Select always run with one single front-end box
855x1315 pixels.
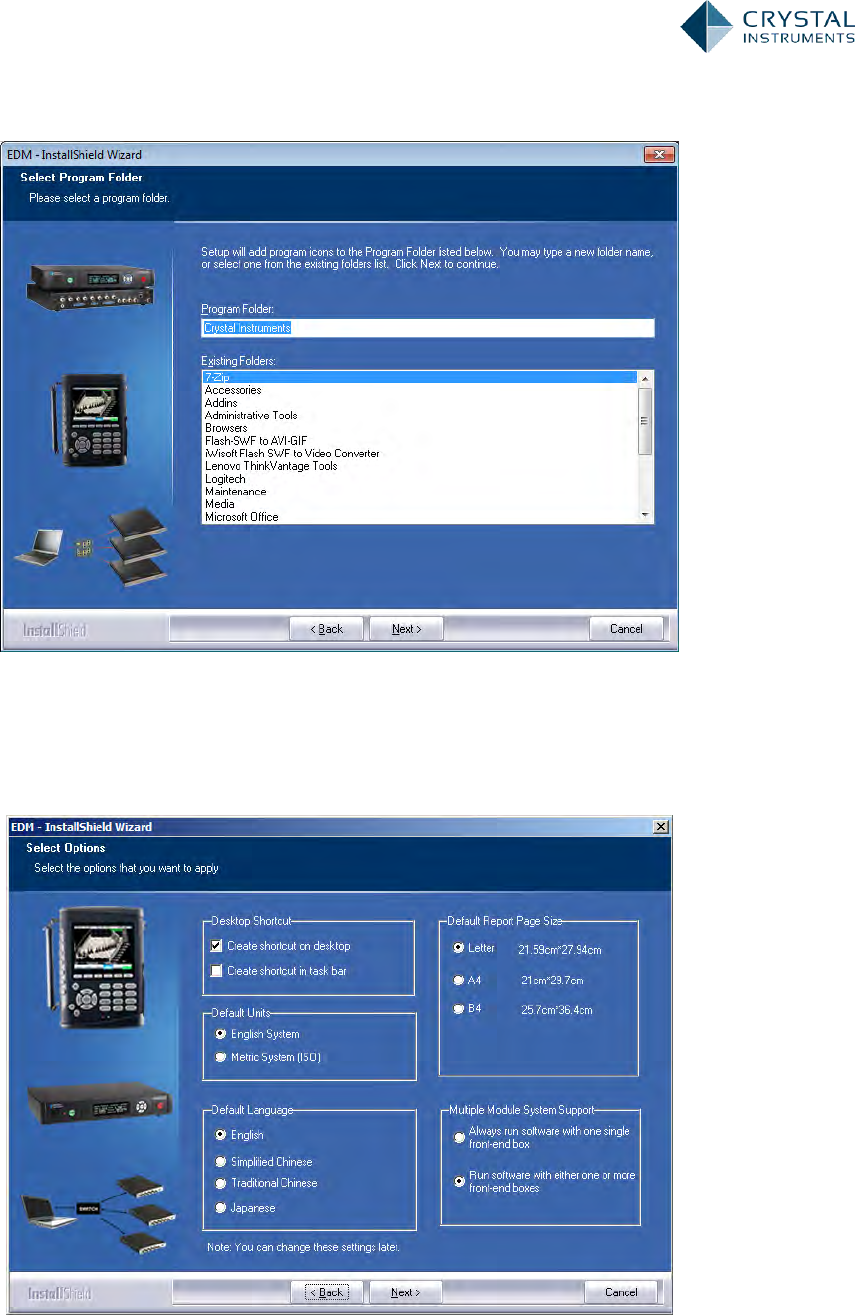point(459,1137)
